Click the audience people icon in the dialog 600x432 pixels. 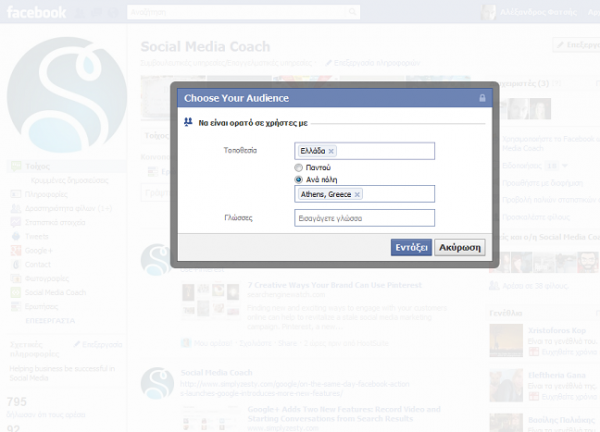pos(188,122)
